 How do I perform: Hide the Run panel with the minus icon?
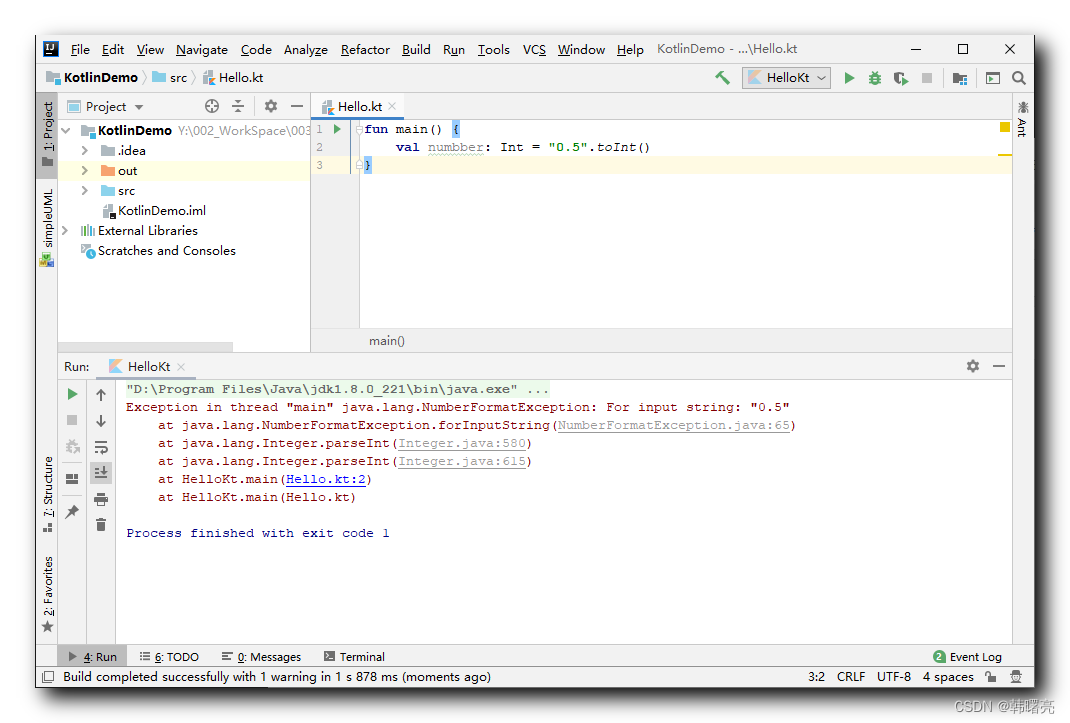coord(998,366)
